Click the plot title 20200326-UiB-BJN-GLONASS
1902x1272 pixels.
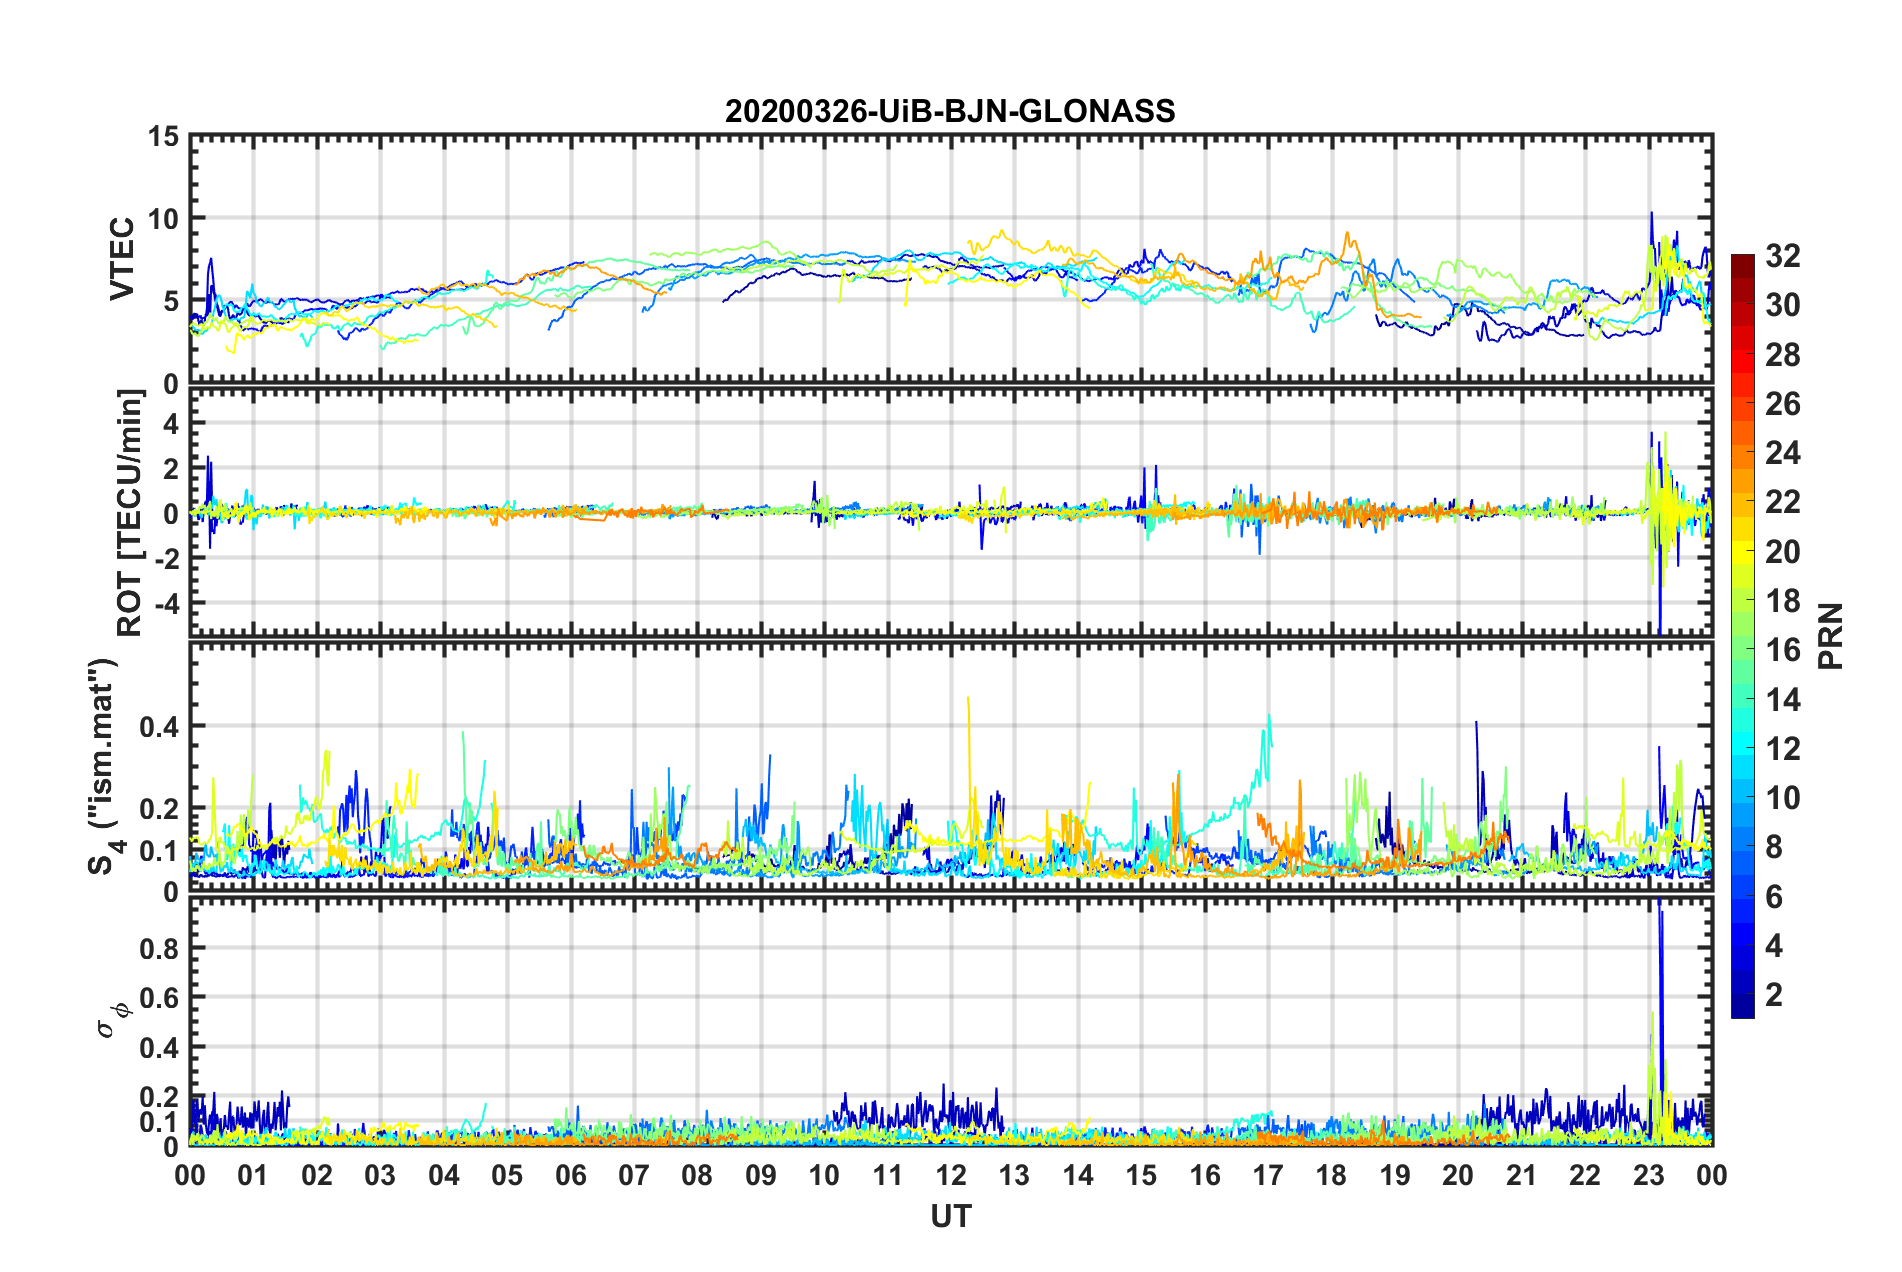(x=950, y=110)
